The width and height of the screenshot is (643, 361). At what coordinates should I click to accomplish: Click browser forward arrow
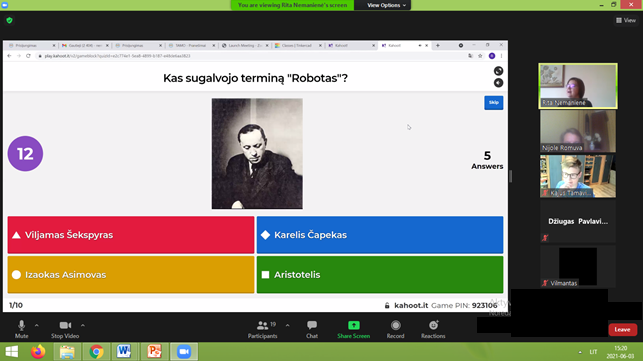(x=19, y=56)
